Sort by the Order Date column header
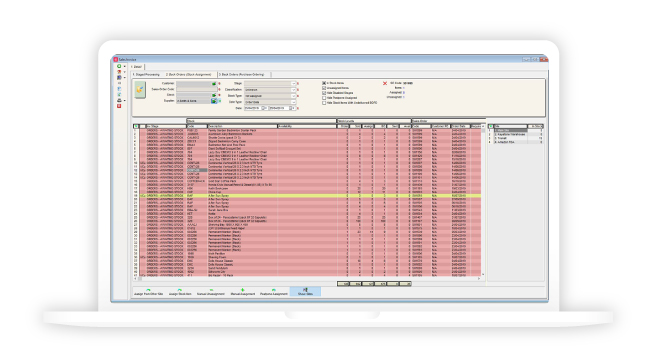 (x=461, y=126)
